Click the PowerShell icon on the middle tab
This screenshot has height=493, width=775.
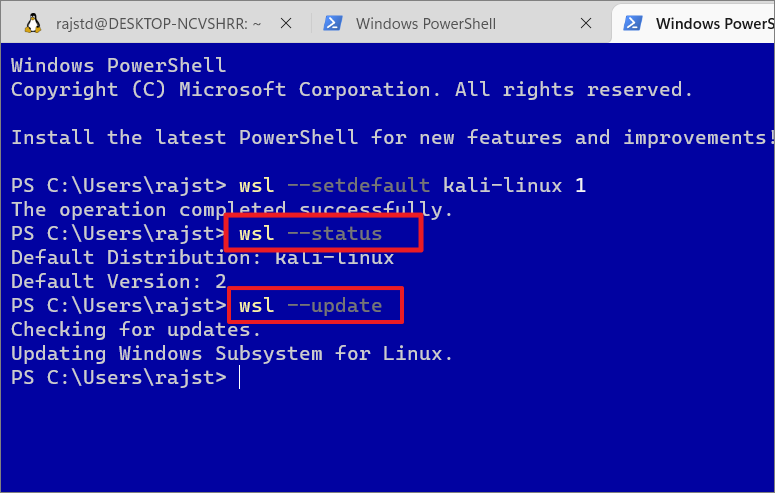point(333,23)
